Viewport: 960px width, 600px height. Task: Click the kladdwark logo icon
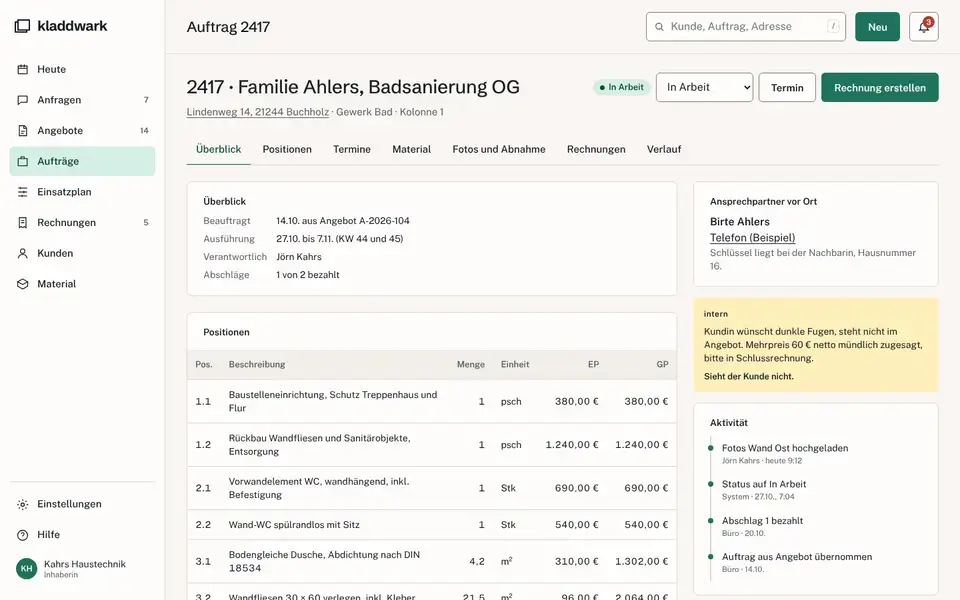coord(22,26)
